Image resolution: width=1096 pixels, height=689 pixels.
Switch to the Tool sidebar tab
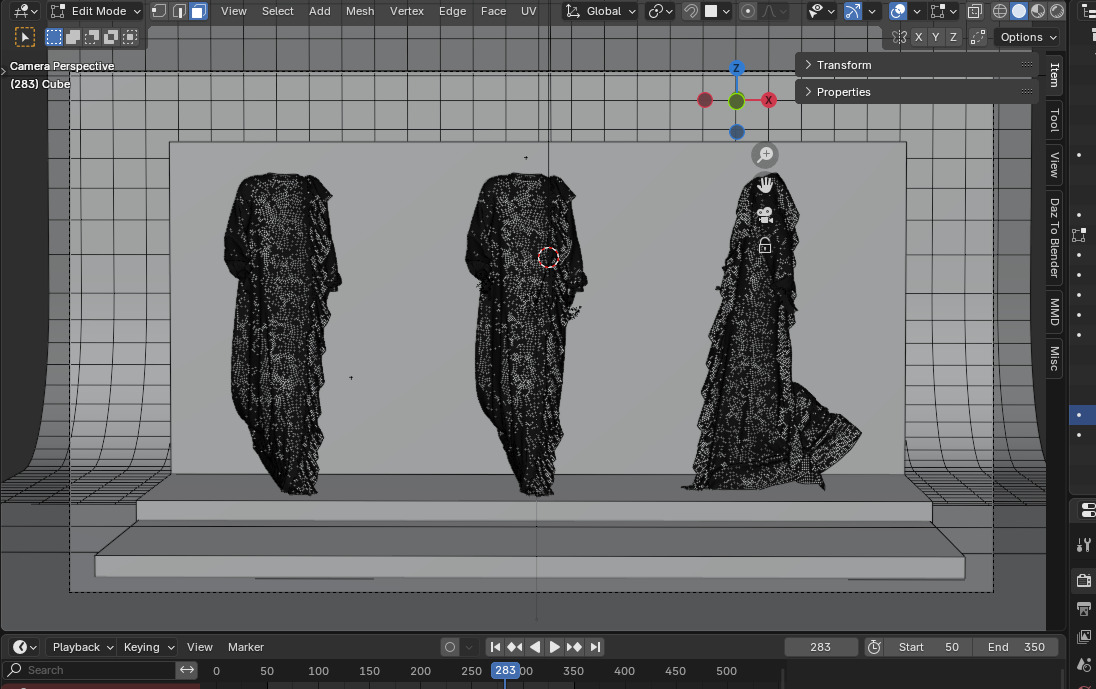(x=1054, y=120)
